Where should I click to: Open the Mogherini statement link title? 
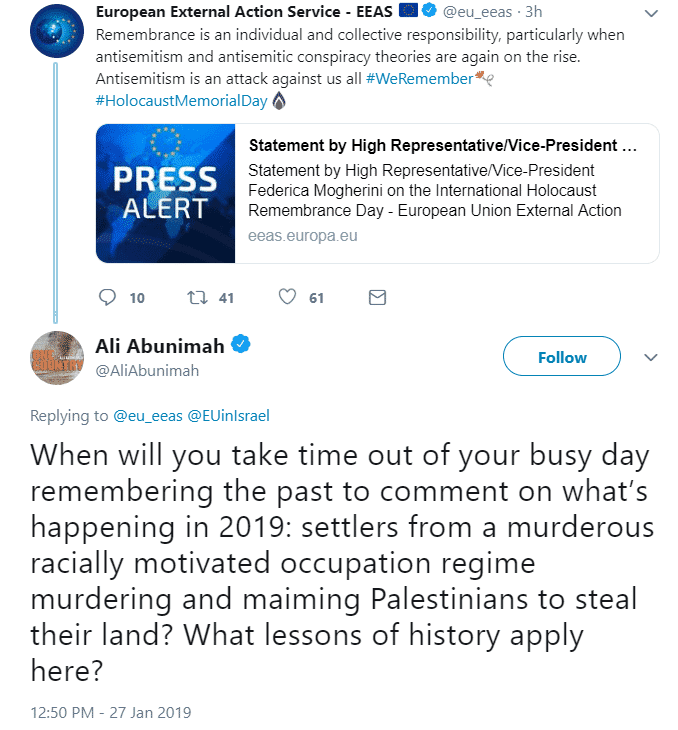443,145
